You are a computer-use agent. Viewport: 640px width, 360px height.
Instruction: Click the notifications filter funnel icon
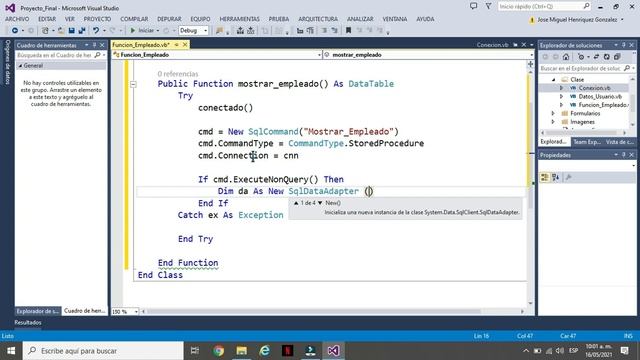[x=489, y=7]
